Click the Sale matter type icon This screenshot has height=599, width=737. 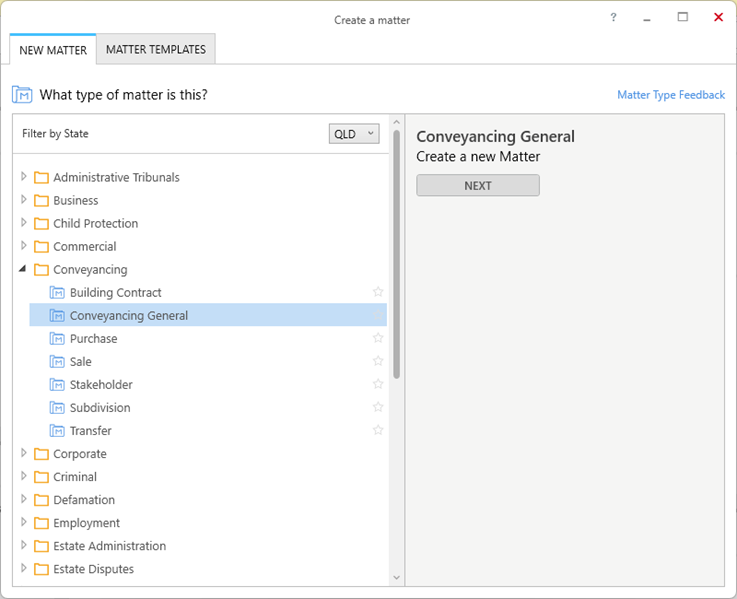pos(57,362)
